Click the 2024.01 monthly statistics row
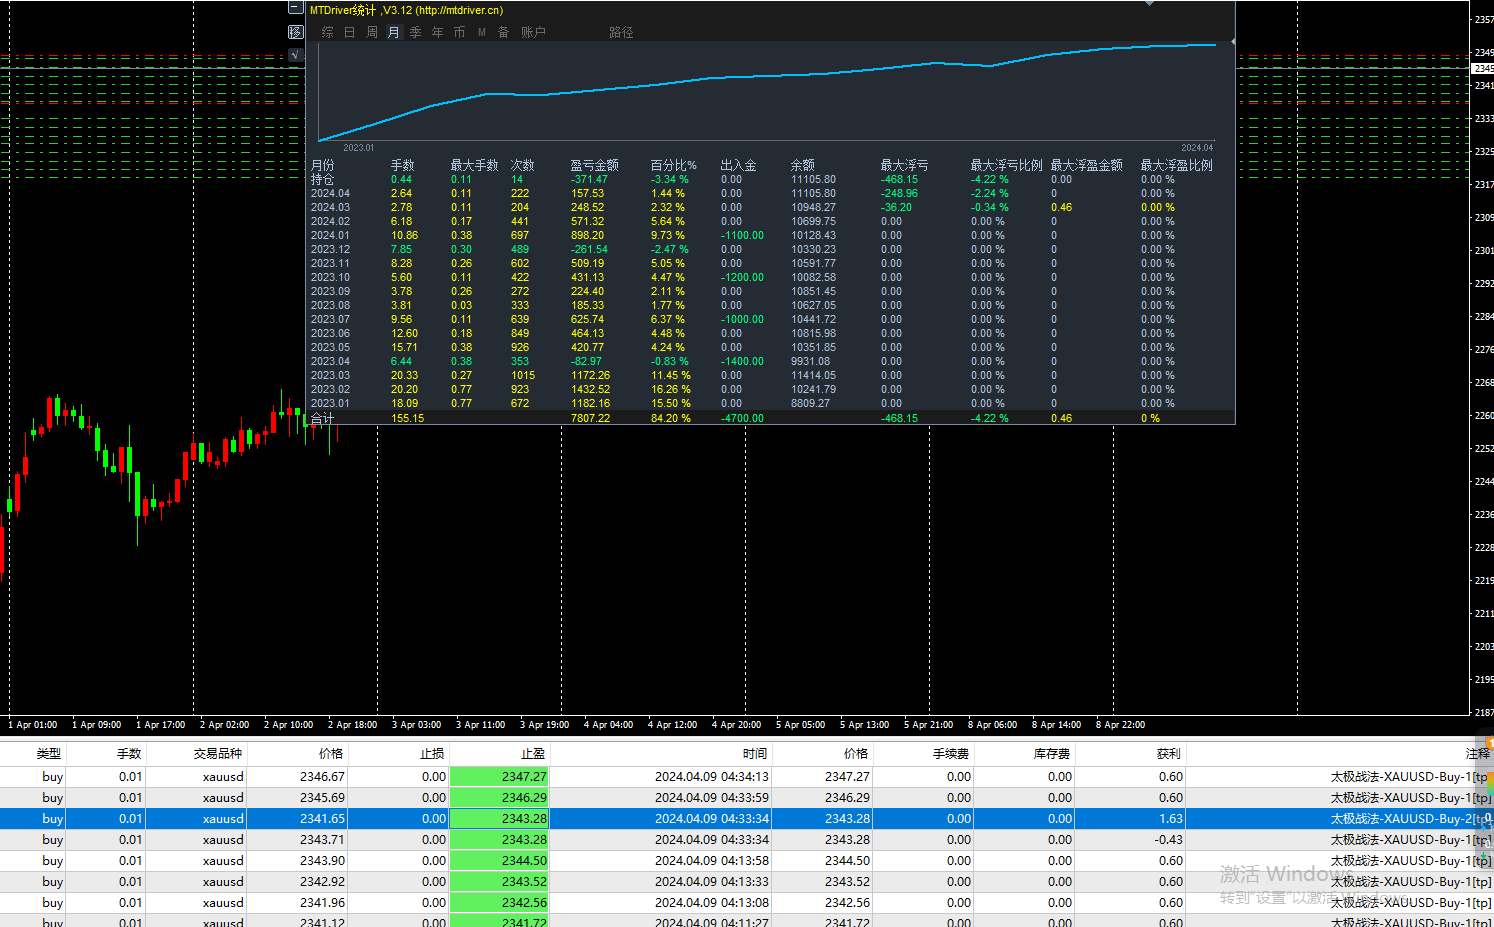This screenshot has width=1494, height=927. point(770,236)
